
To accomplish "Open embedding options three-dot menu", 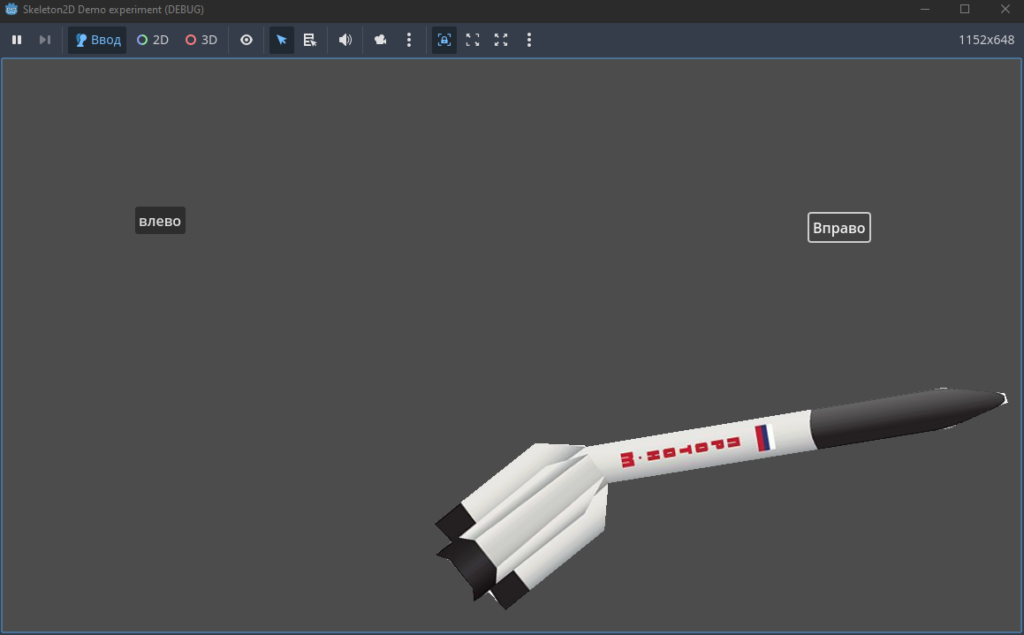I will coord(529,40).
